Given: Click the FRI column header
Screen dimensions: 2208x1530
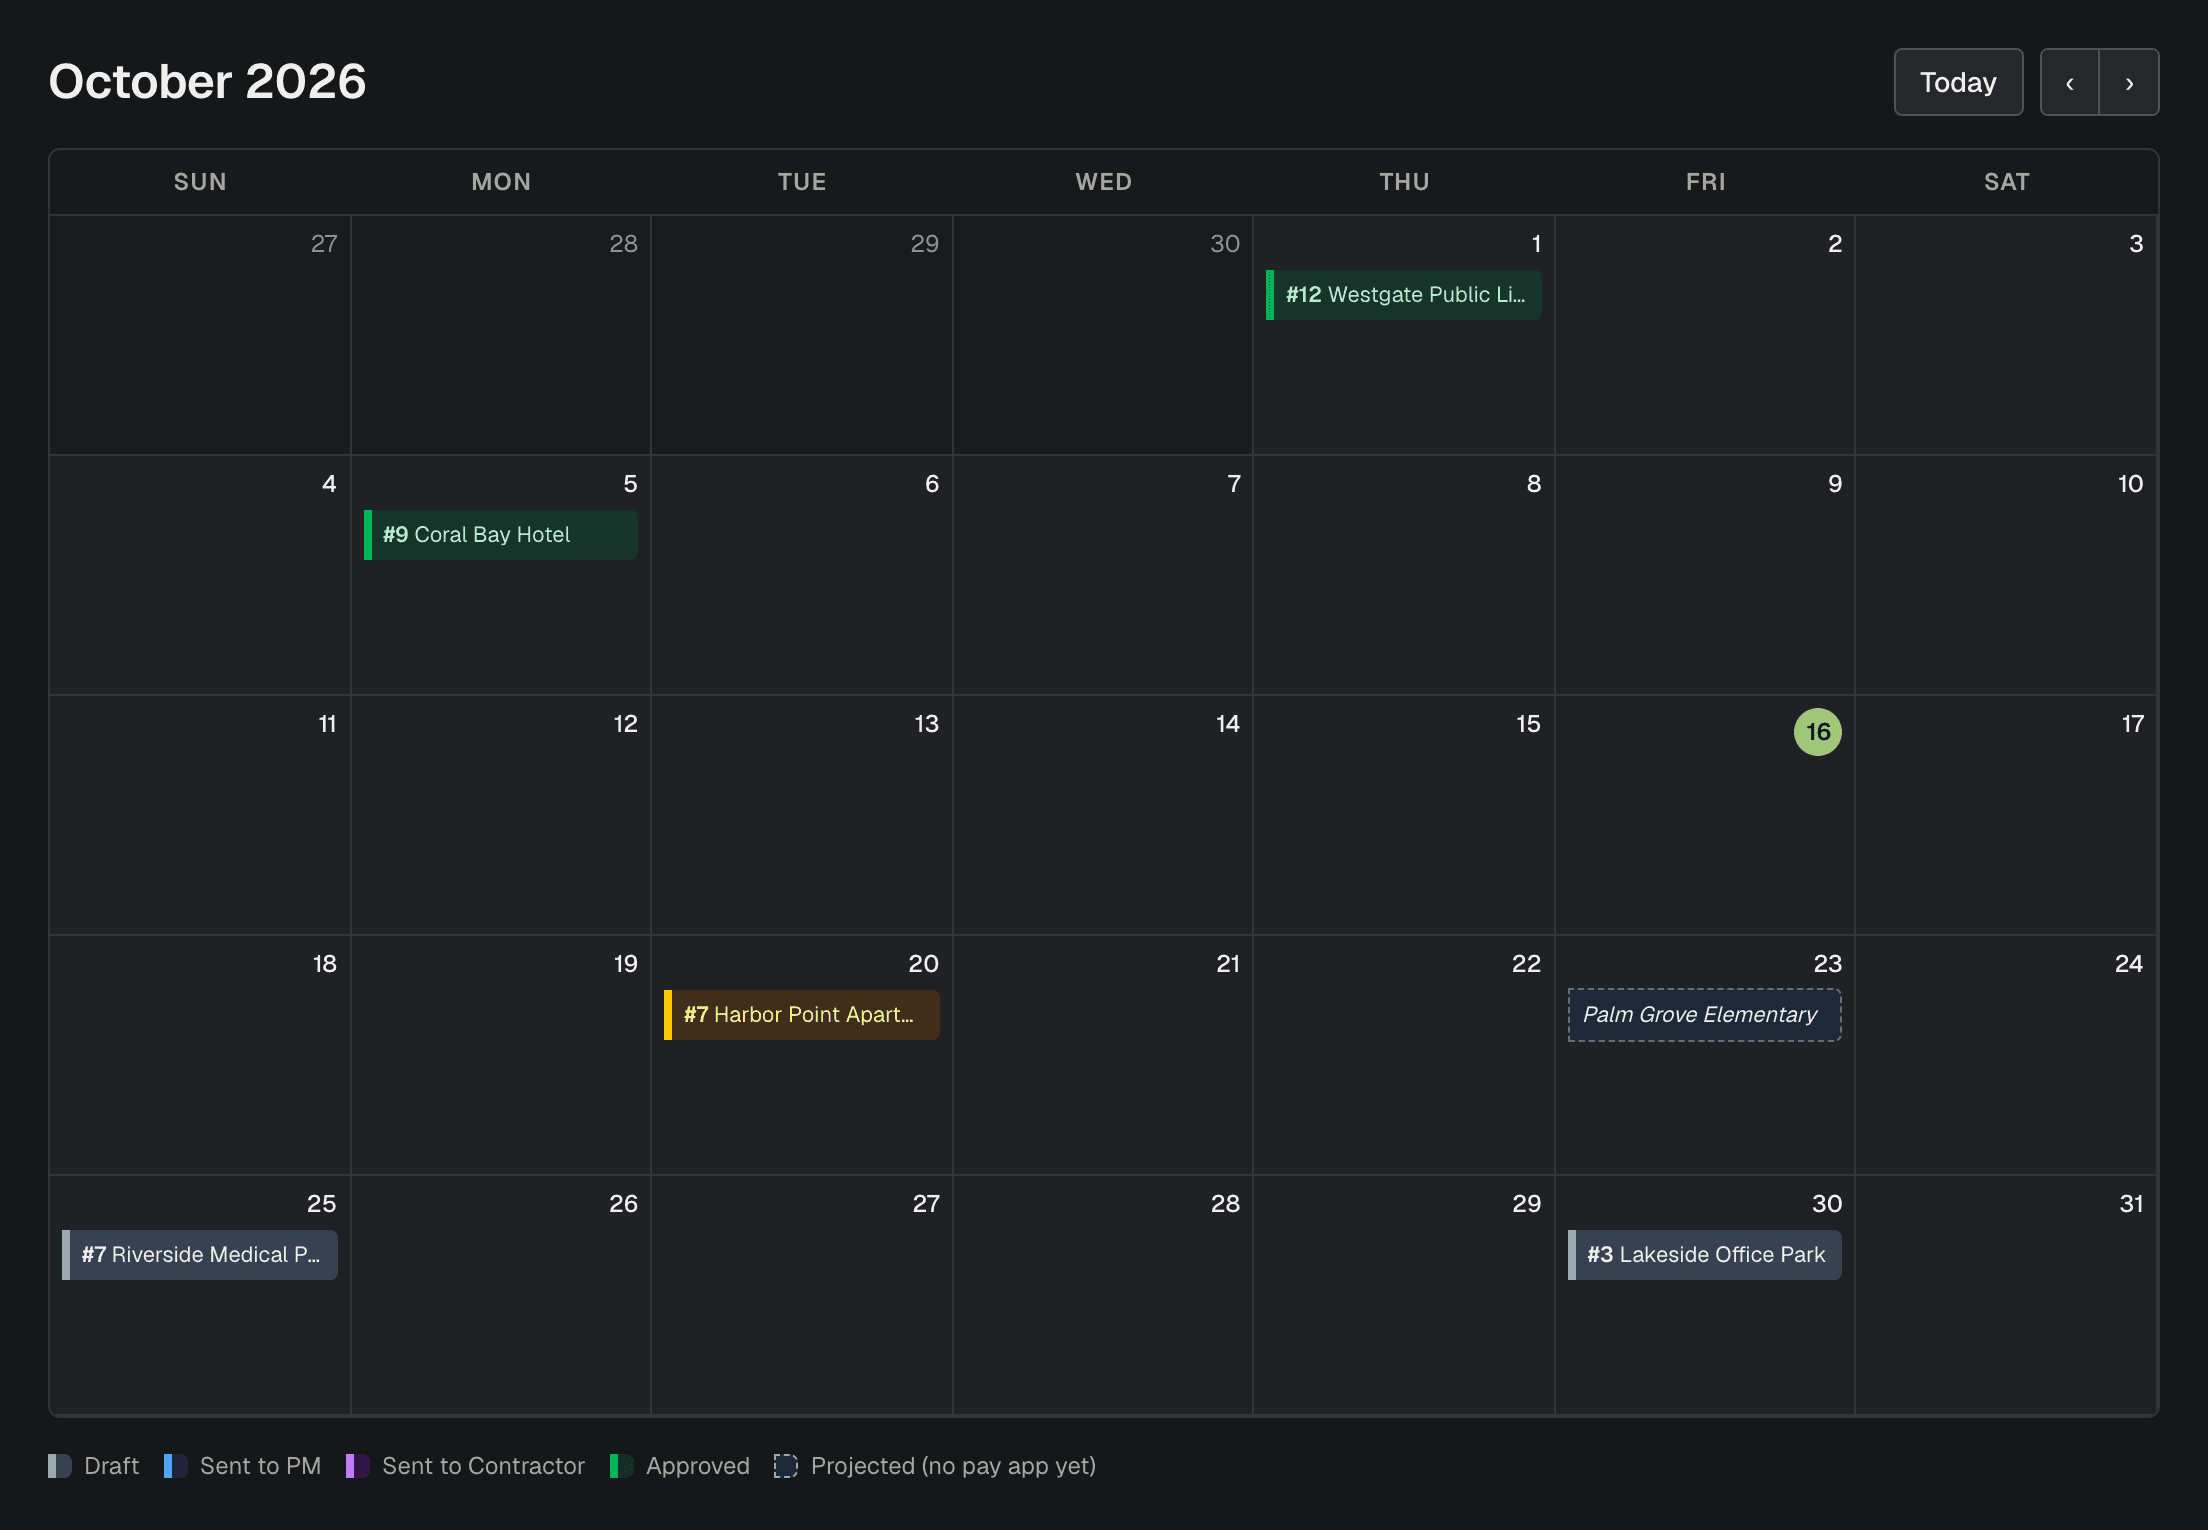Looking at the screenshot, I should [1705, 182].
